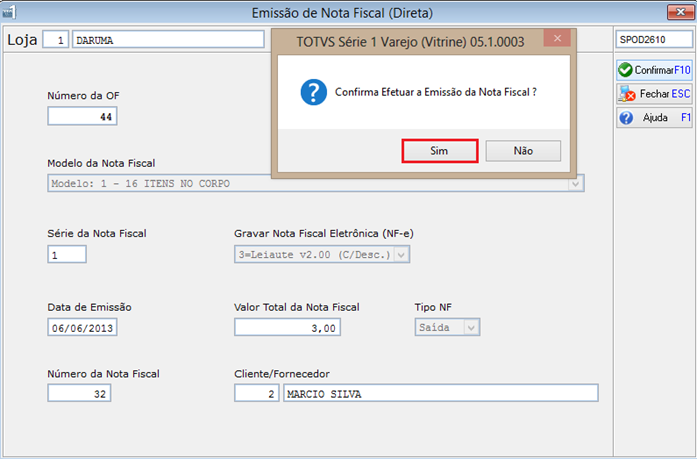Click the application icon in title bar
This screenshot has height=459, width=697.
8,12
